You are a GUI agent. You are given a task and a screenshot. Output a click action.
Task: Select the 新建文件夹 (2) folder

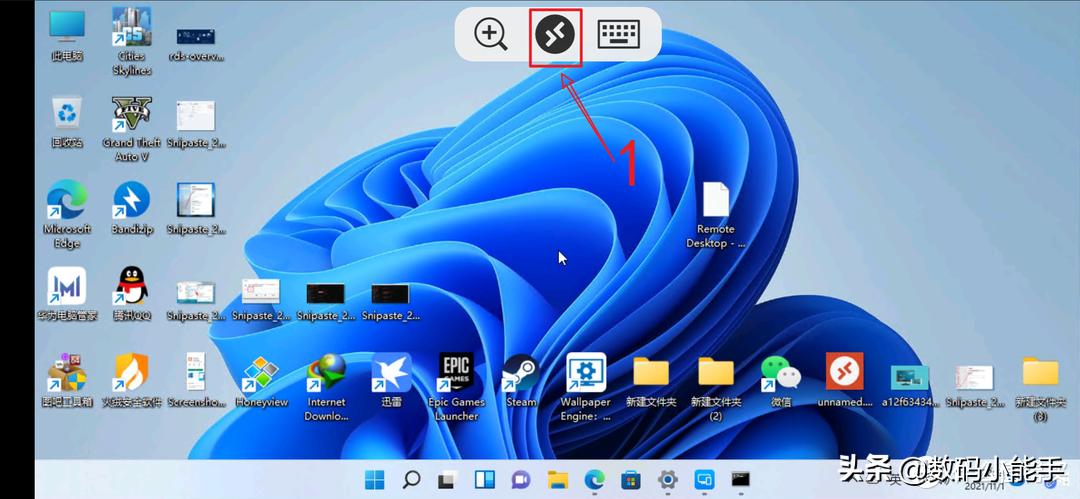click(x=716, y=389)
